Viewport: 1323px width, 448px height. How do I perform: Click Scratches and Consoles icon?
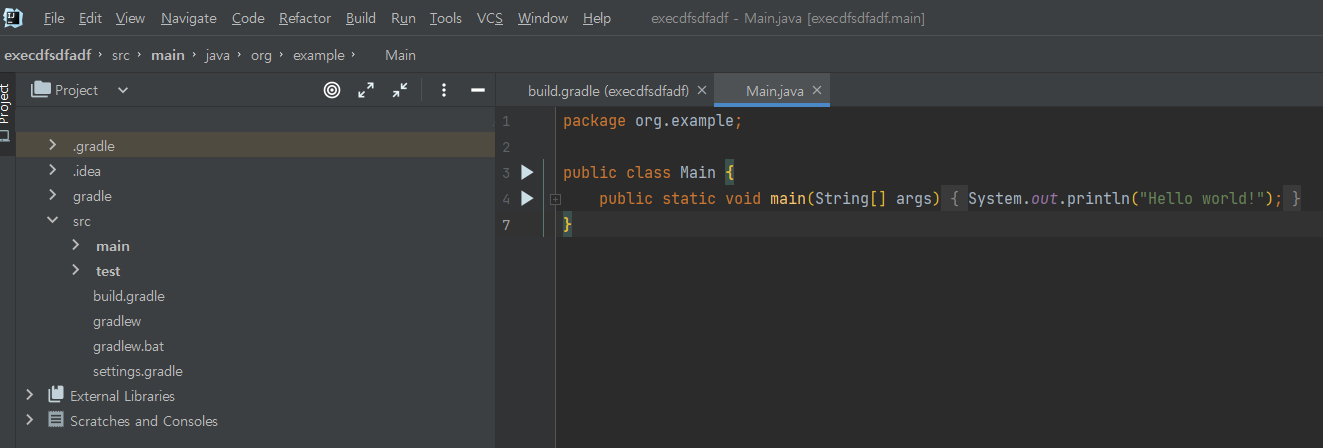[56, 420]
